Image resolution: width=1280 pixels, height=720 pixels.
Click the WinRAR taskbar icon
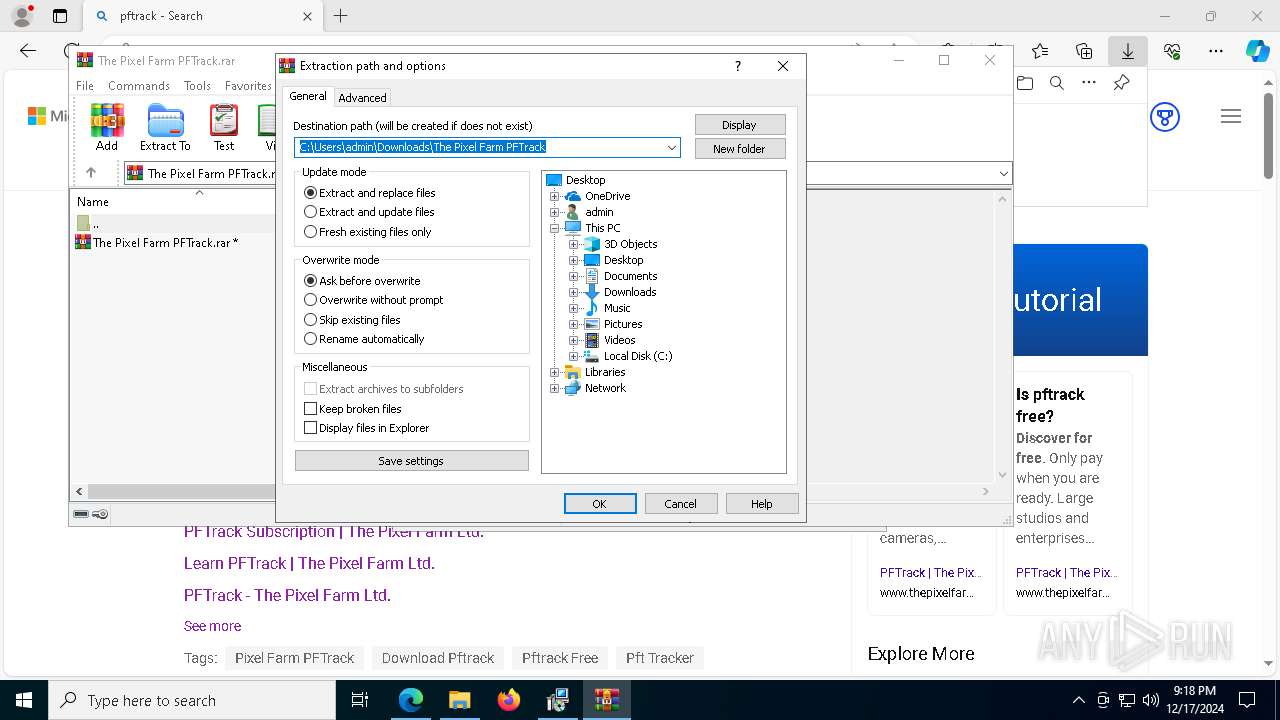pos(607,700)
